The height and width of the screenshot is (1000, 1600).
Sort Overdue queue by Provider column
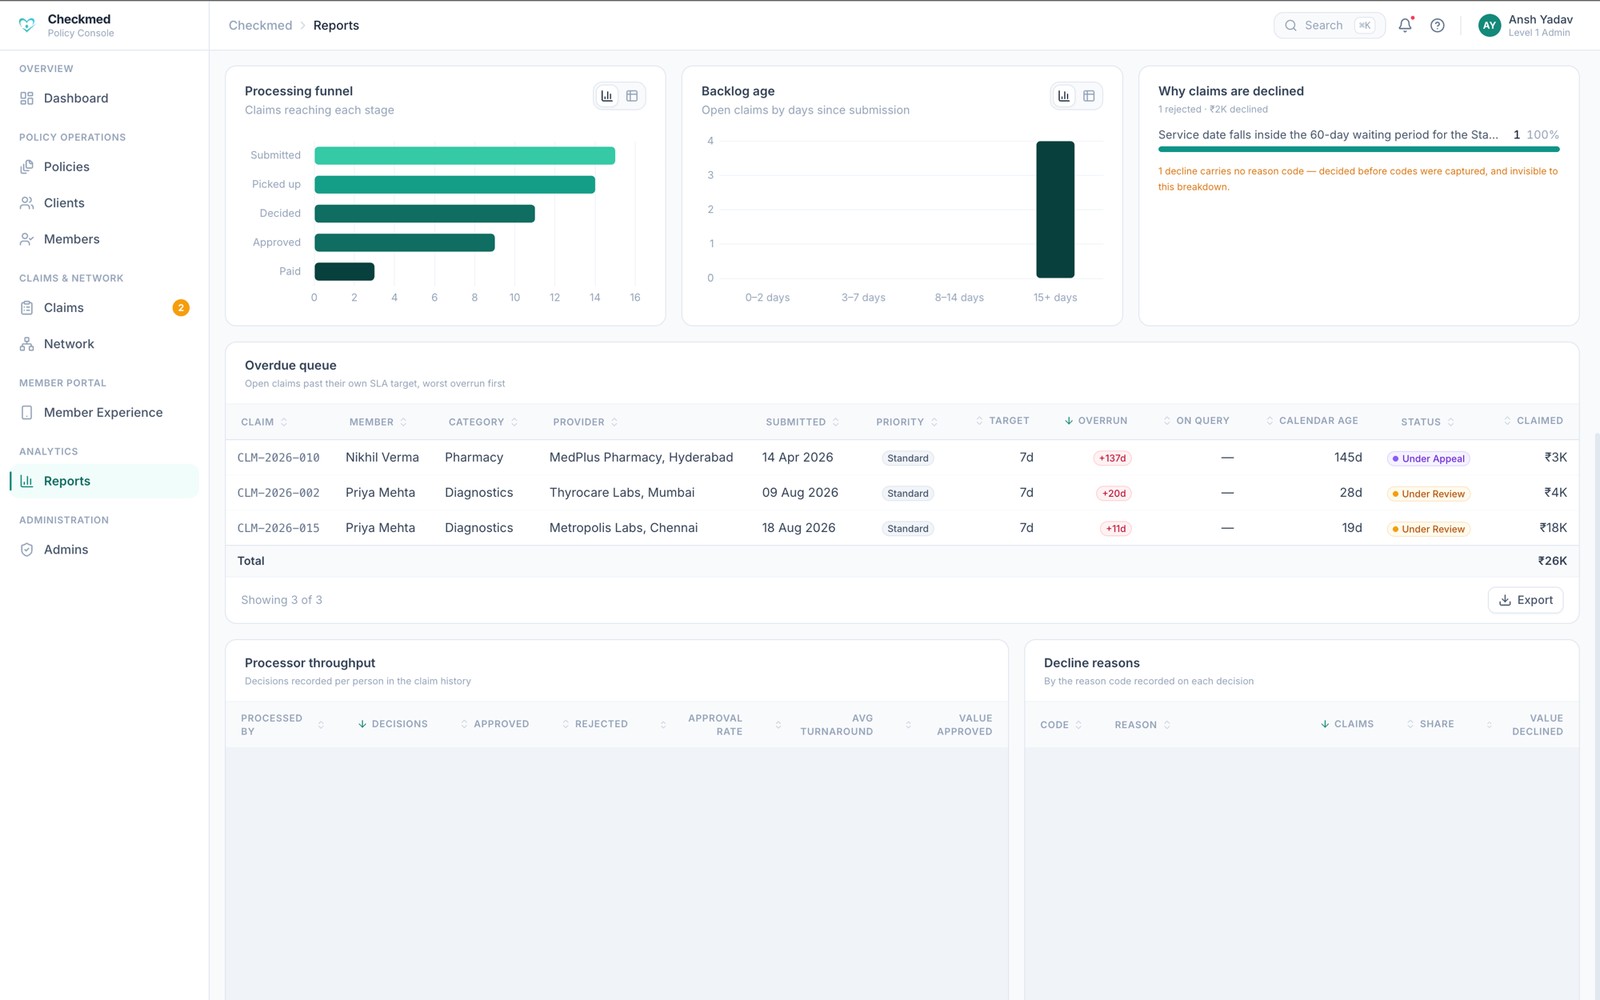586,422
